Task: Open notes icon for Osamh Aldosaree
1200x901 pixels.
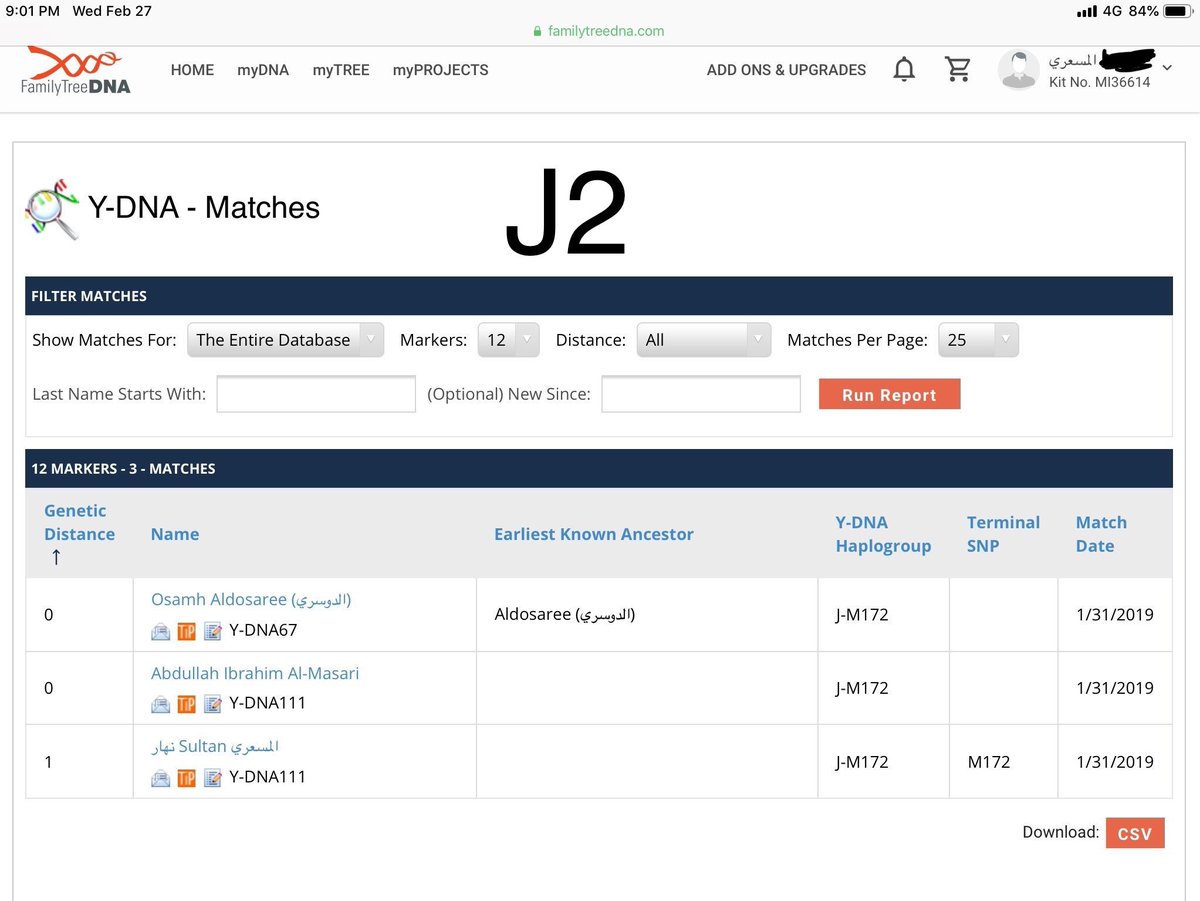Action: pyautogui.click(x=212, y=631)
